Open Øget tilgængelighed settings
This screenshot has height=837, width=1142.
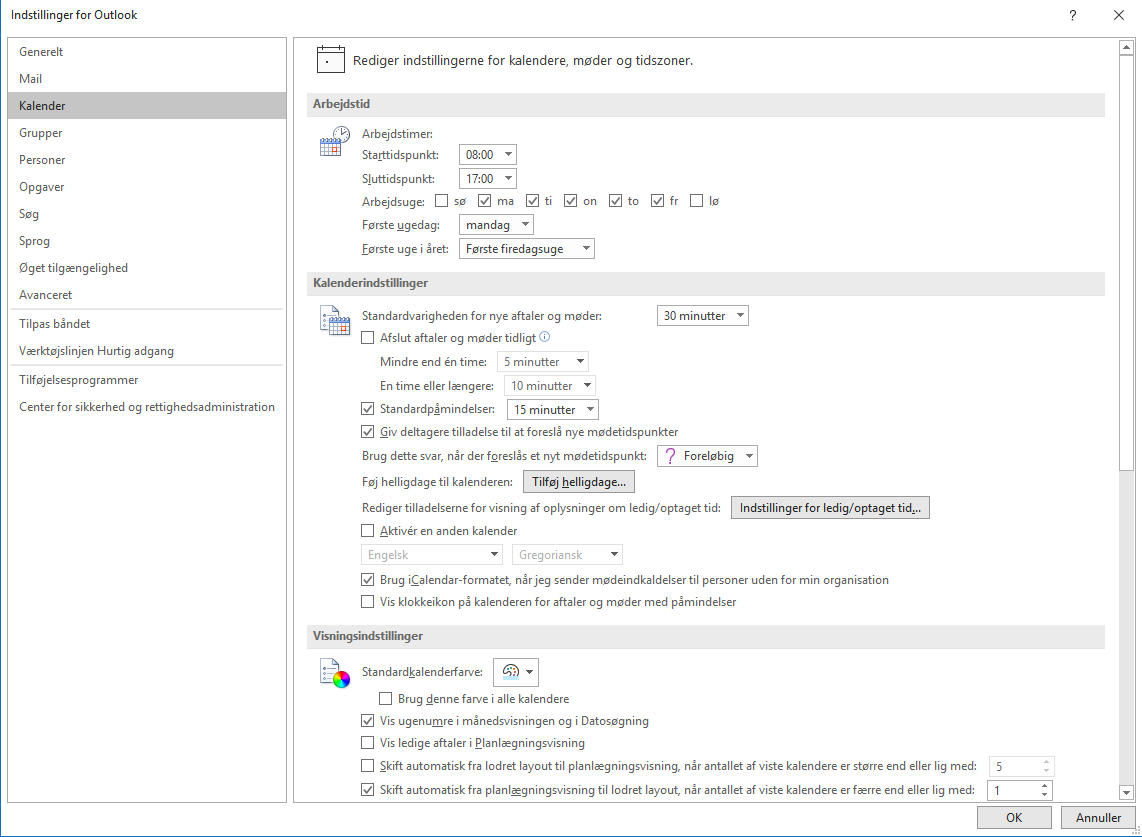click(146, 267)
